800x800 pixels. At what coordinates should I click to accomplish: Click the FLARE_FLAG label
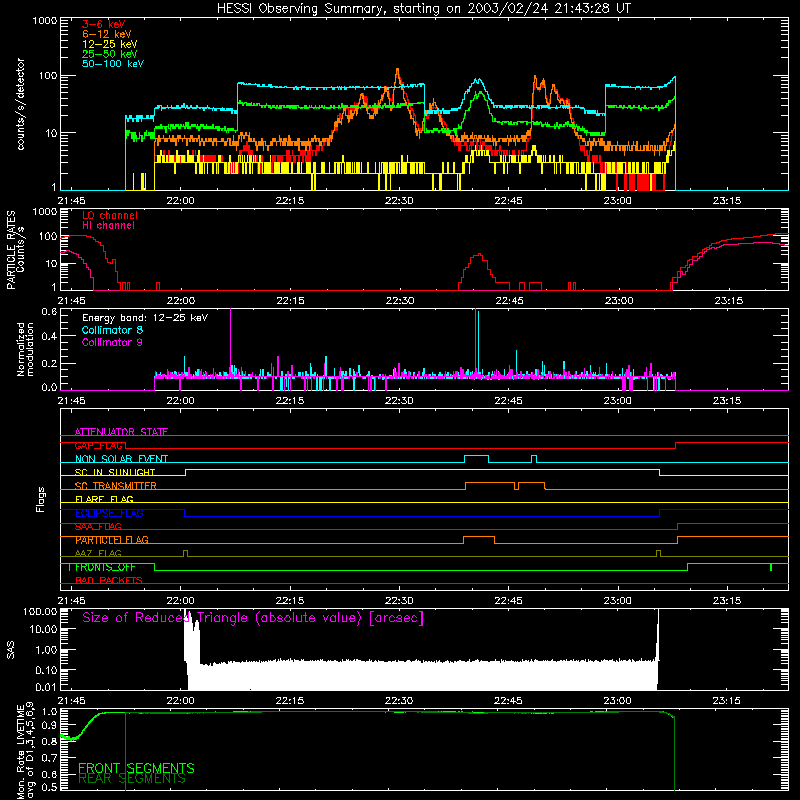[x=104, y=499]
